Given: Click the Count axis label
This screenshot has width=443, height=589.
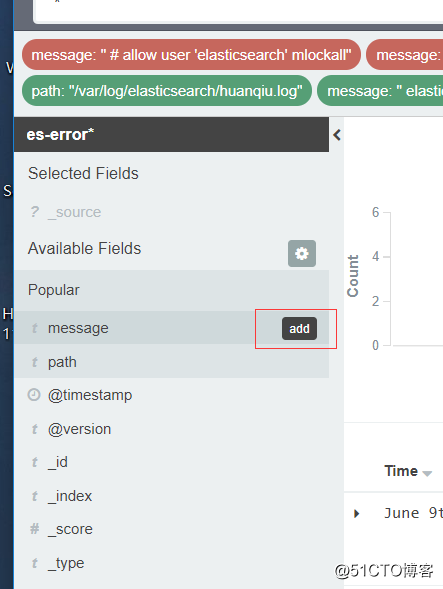Looking at the screenshot, I should point(353,276).
